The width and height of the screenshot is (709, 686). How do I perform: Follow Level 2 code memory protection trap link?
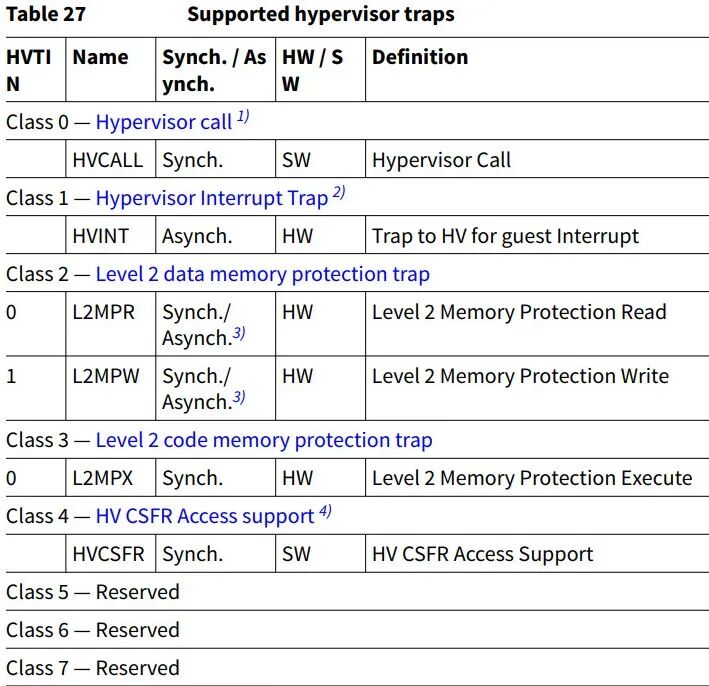point(264,440)
